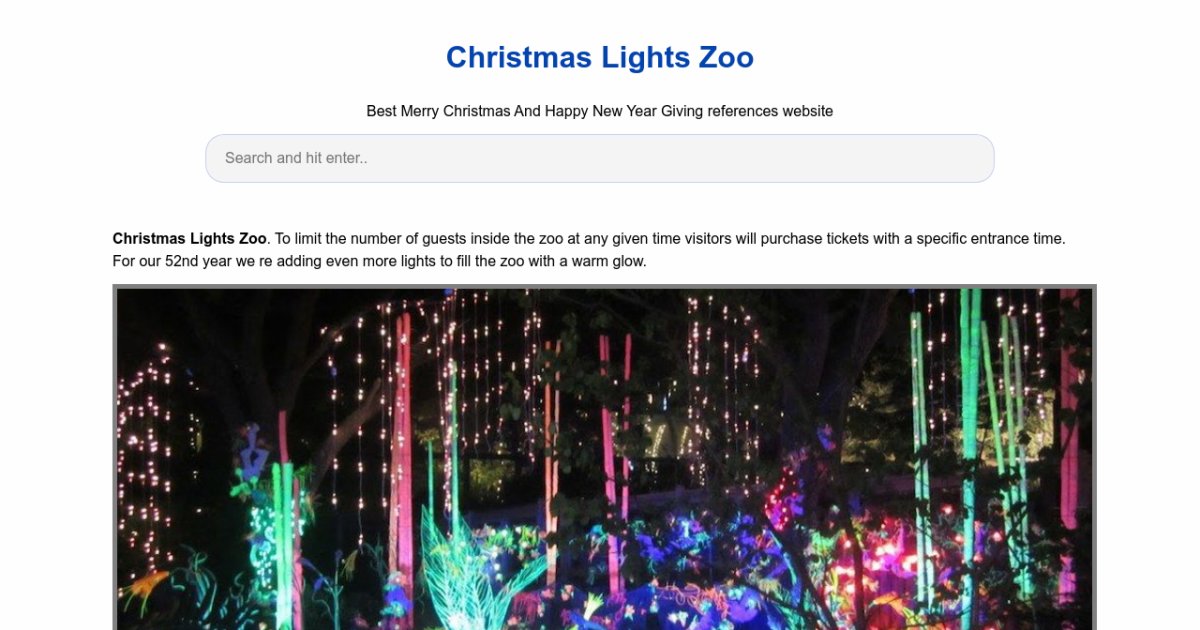1200x630 pixels.
Task: Focus the "Search and hit enter.." field
Action: tap(599, 158)
